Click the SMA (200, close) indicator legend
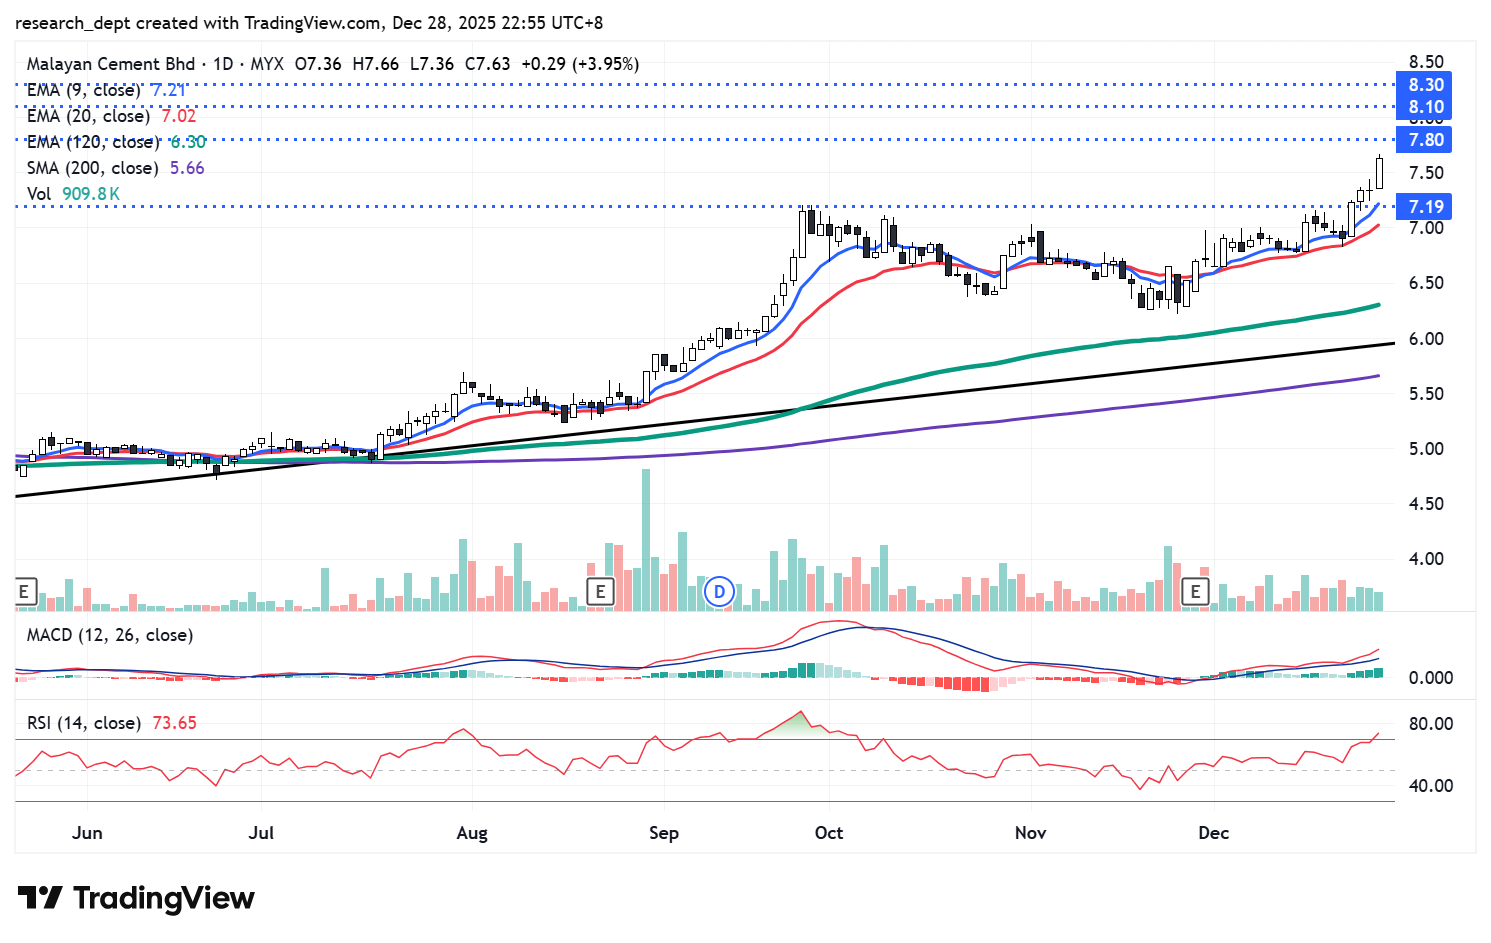 click(x=92, y=168)
